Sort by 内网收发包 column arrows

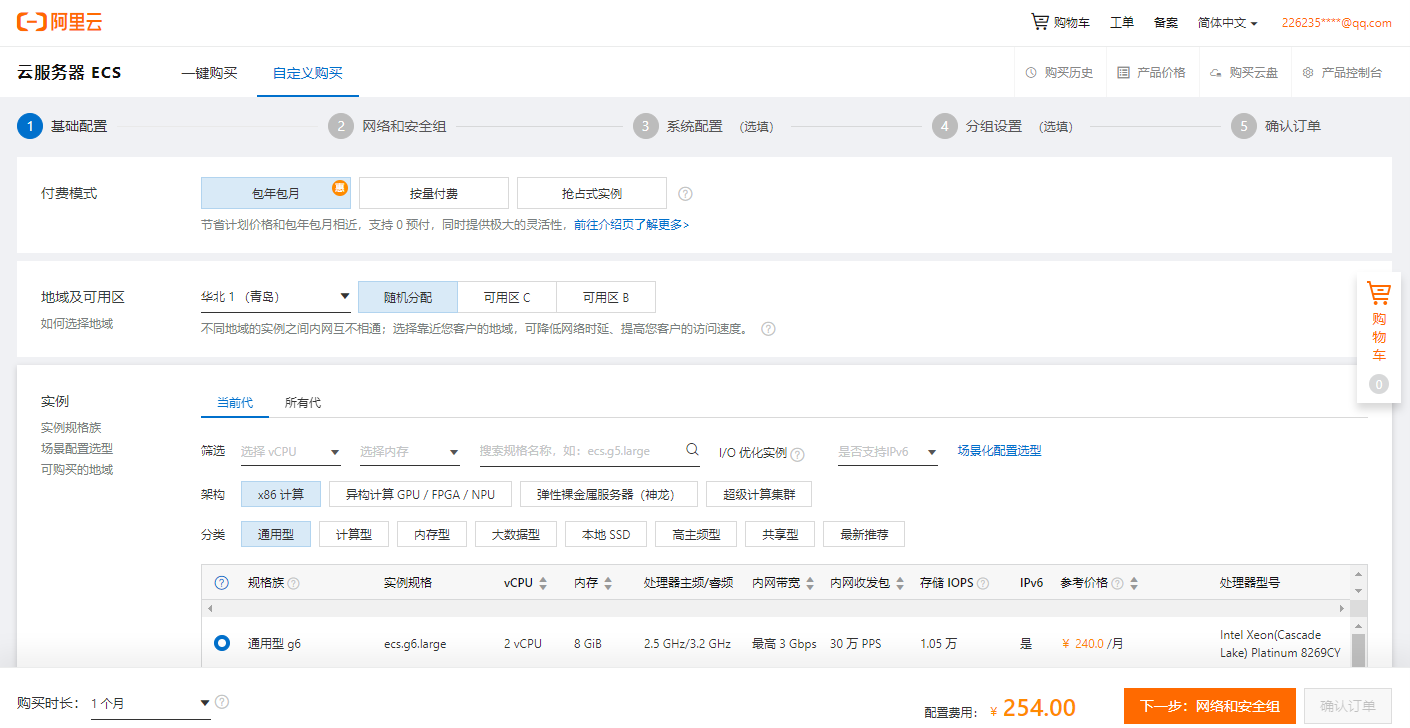pyautogui.click(x=899, y=583)
